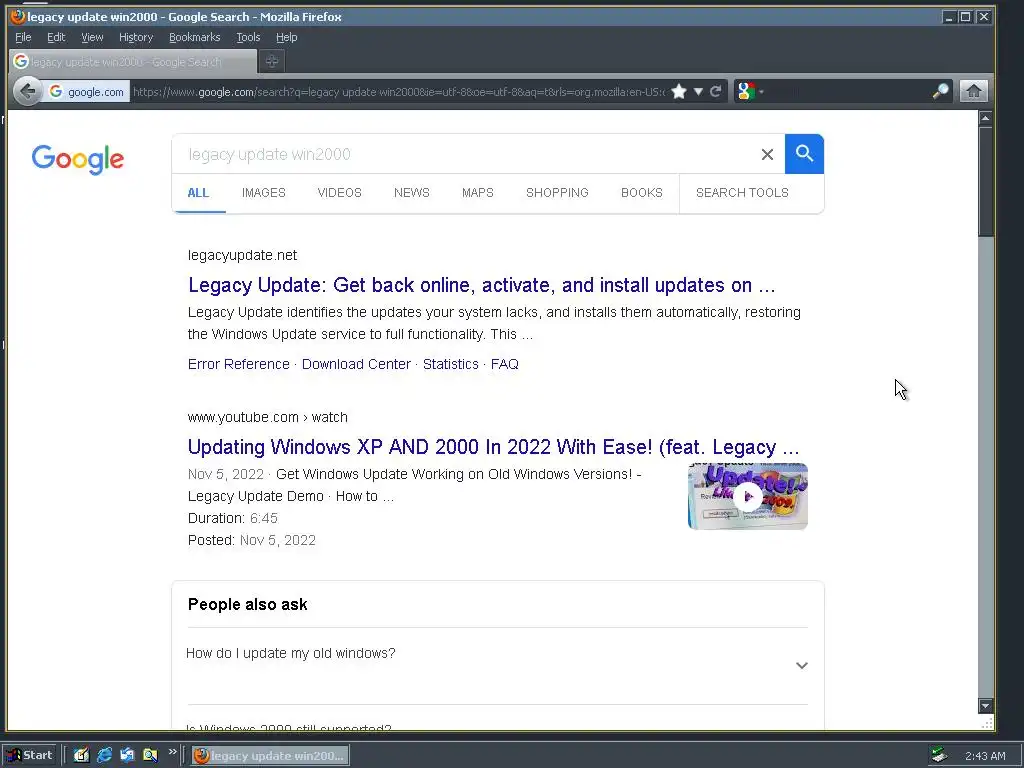This screenshot has width=1024, height=768.
Task: Click the Google logo
Action: pyautogui.click(x=78, y=159)
